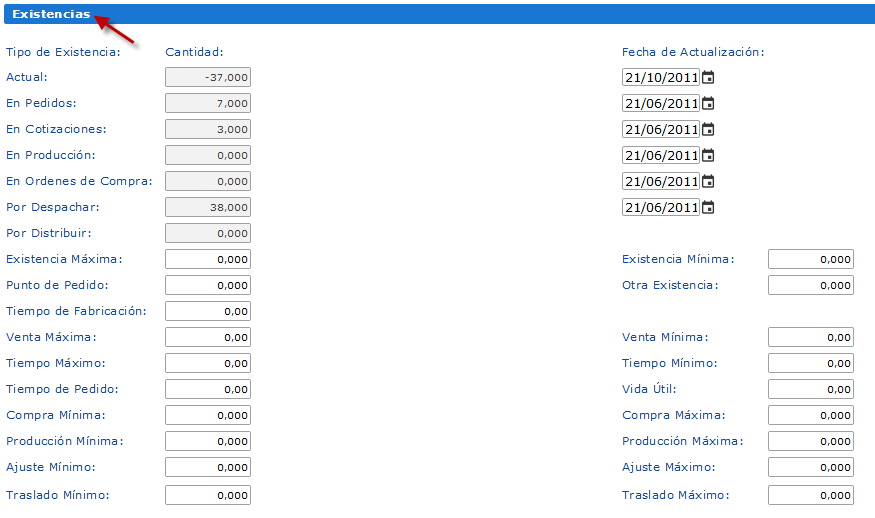Select the En Ordenes de Compra quantity field
The width and height of the screenshot is (875, 518).
click(x=208, y=181)
